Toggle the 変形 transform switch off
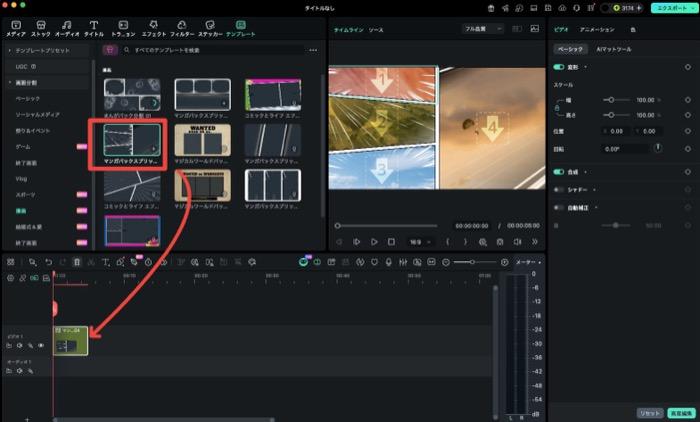The height and width of the screenshot is (422, 700). click(x=558, y=67)
